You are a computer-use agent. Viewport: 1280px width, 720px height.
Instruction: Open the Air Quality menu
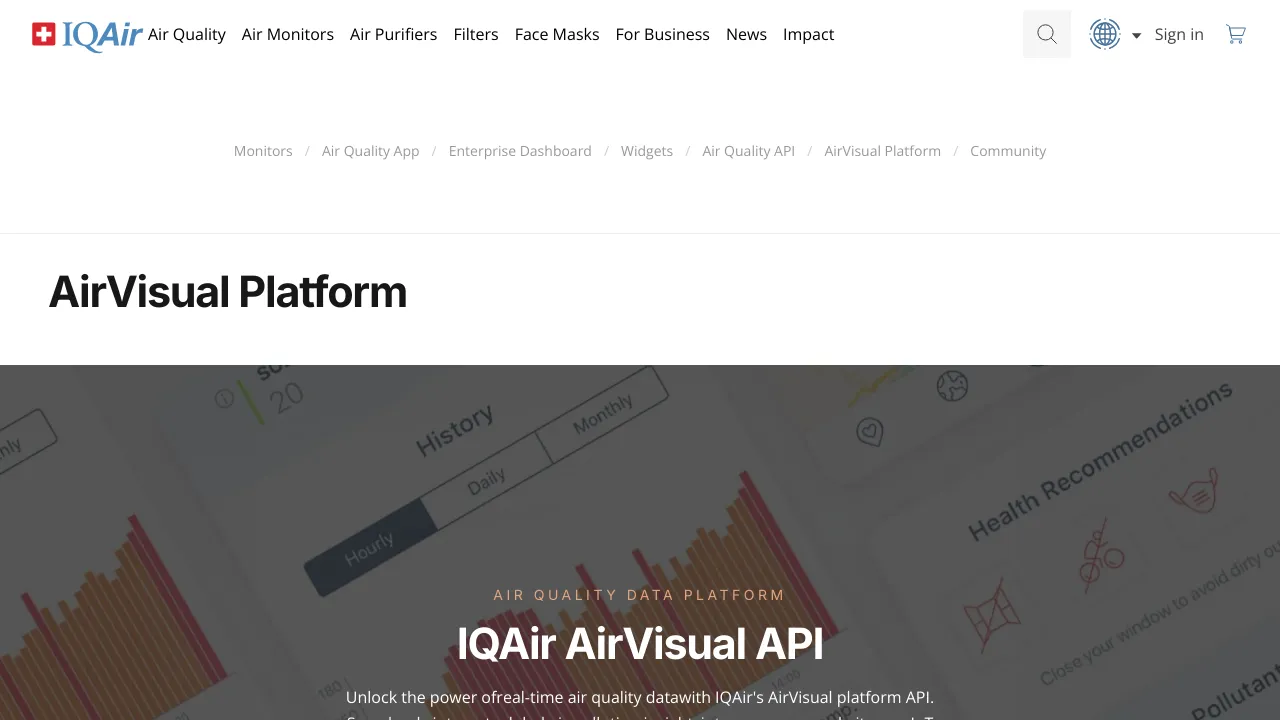point(187,34)
